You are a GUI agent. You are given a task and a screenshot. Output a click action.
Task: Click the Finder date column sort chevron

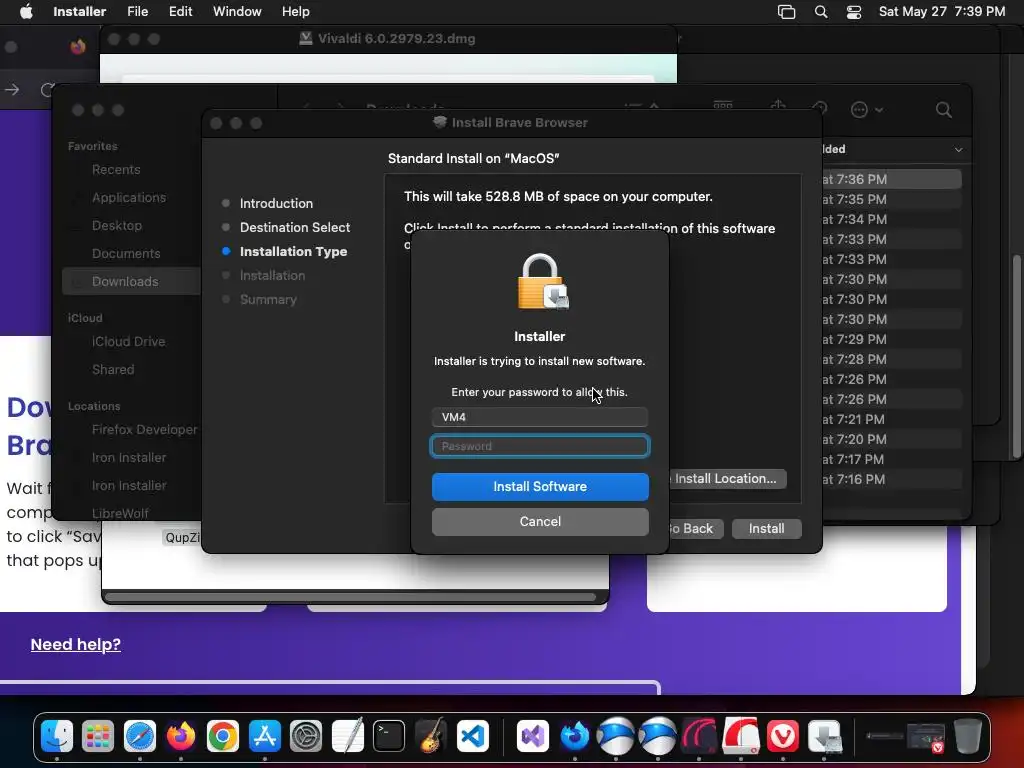point(958,150)
